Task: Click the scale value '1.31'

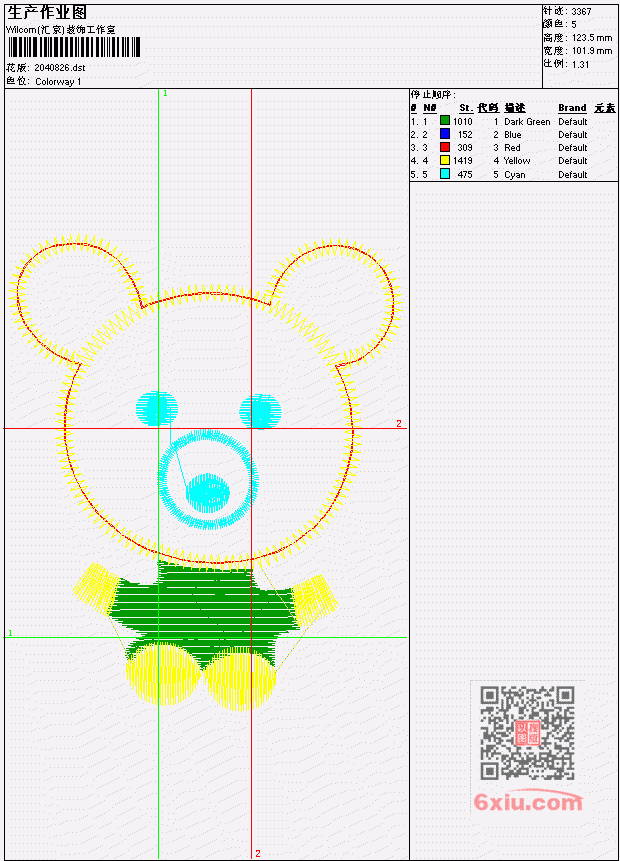Action: [580, 64]
